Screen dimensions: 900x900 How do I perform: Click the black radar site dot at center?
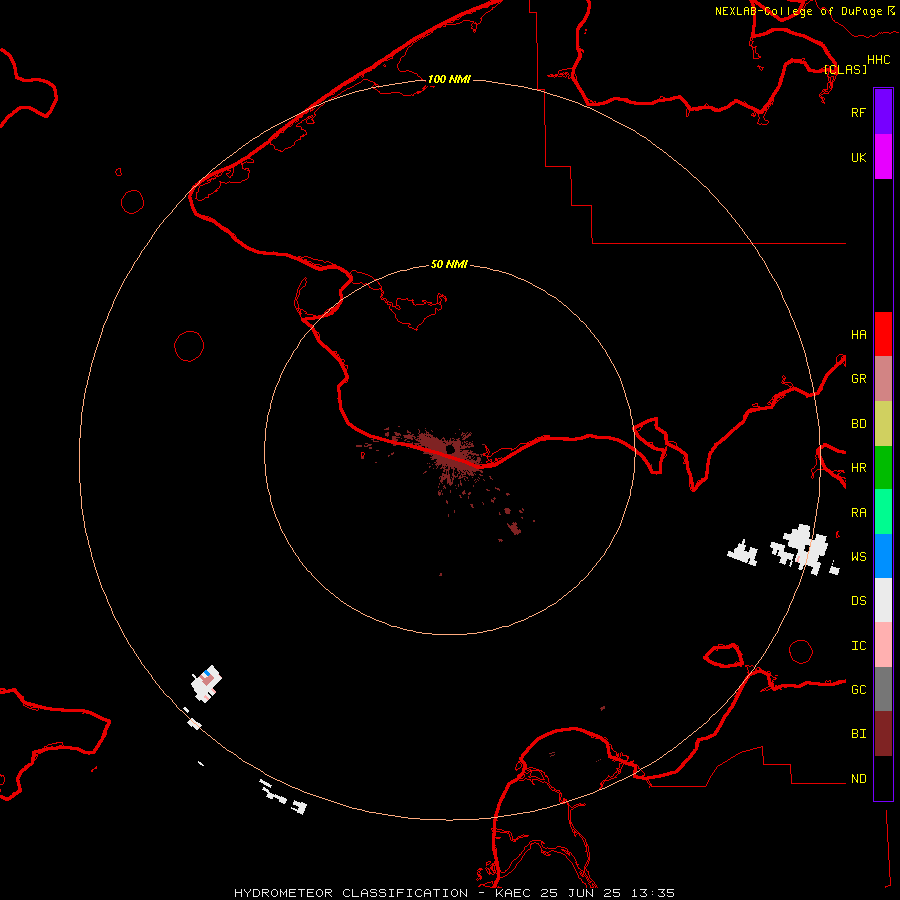coord(450,449)
